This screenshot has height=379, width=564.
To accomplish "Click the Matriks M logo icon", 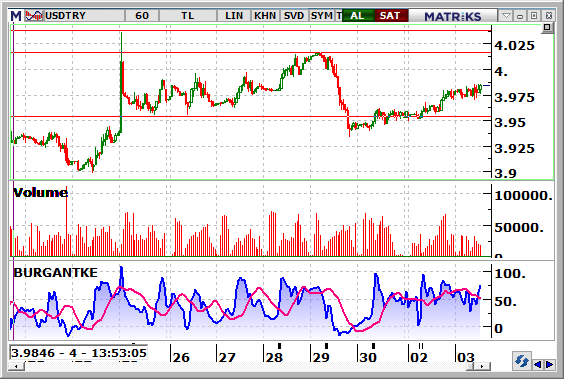I will (16, 16).
